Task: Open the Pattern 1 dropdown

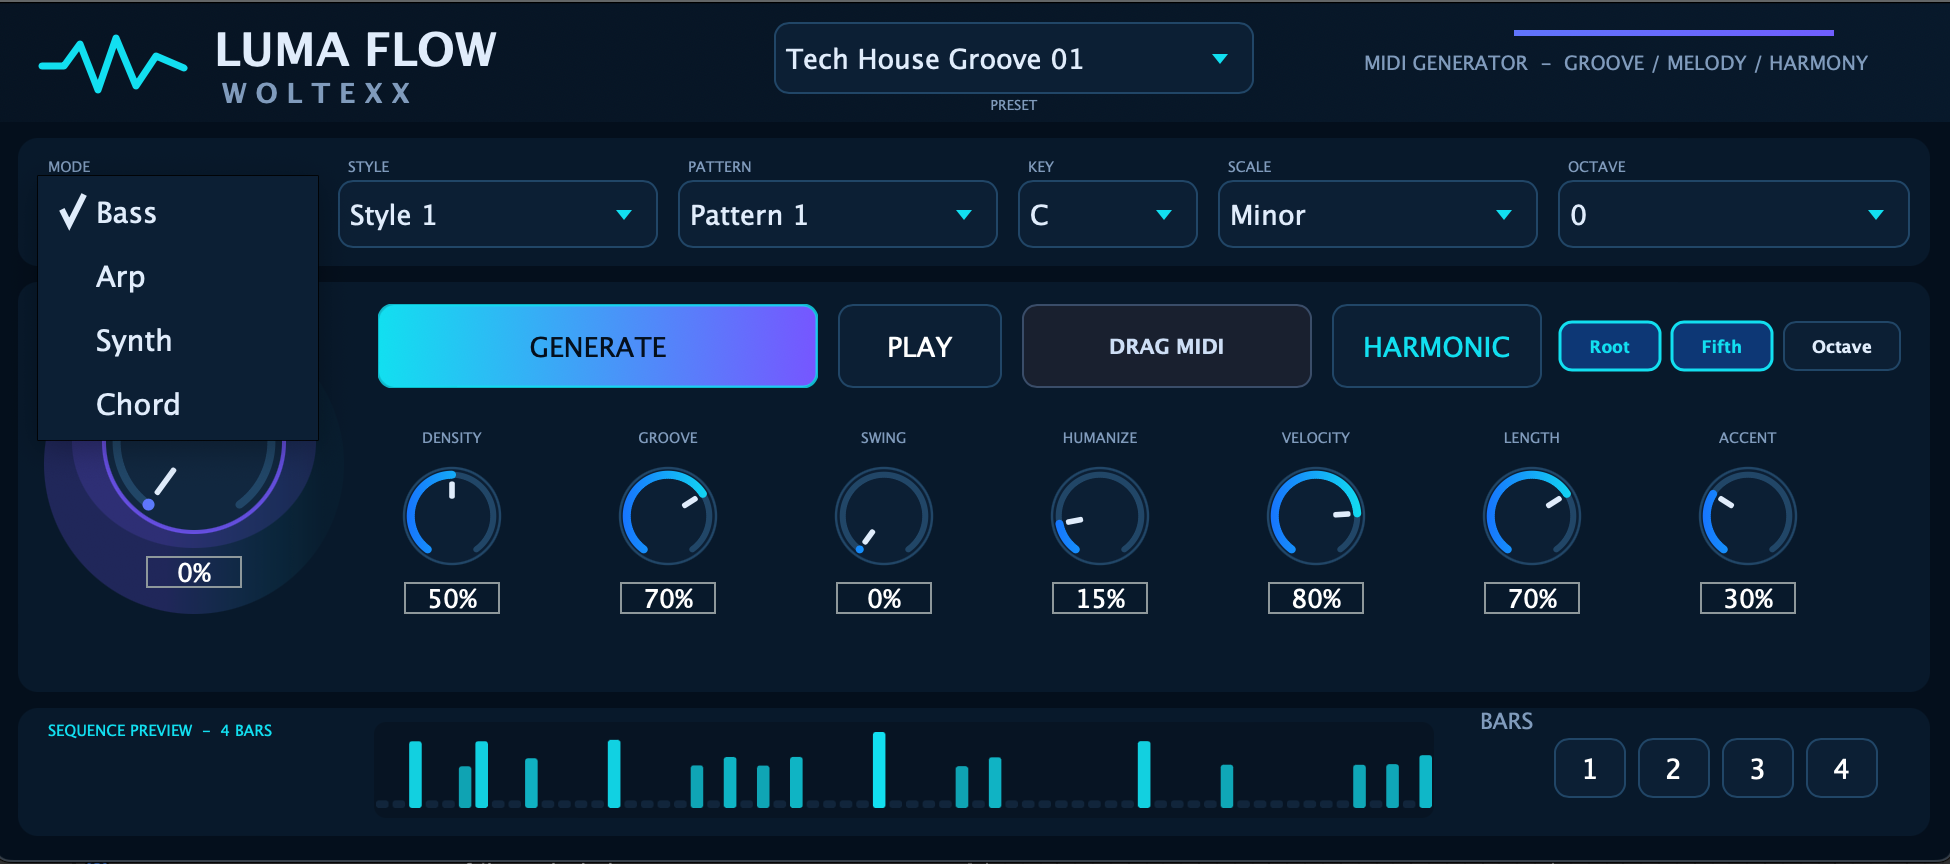Action: [837, 214]
